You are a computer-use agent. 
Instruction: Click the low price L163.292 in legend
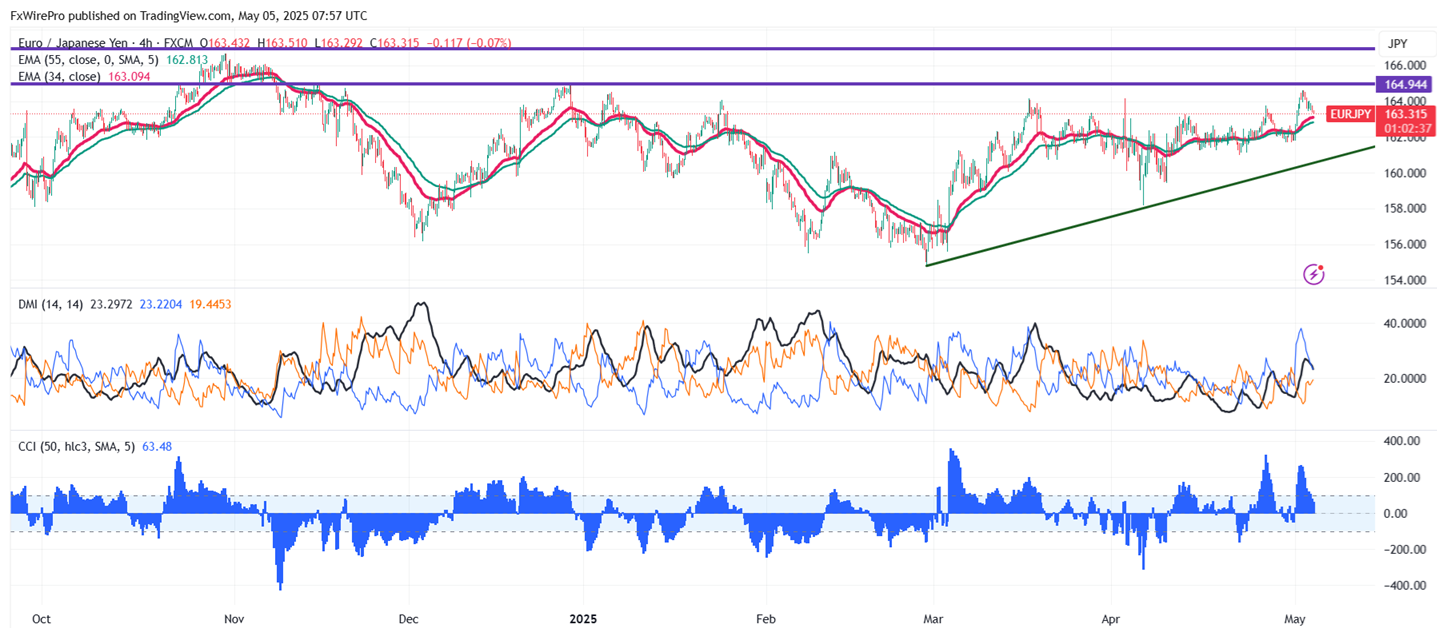pos(337,43)
